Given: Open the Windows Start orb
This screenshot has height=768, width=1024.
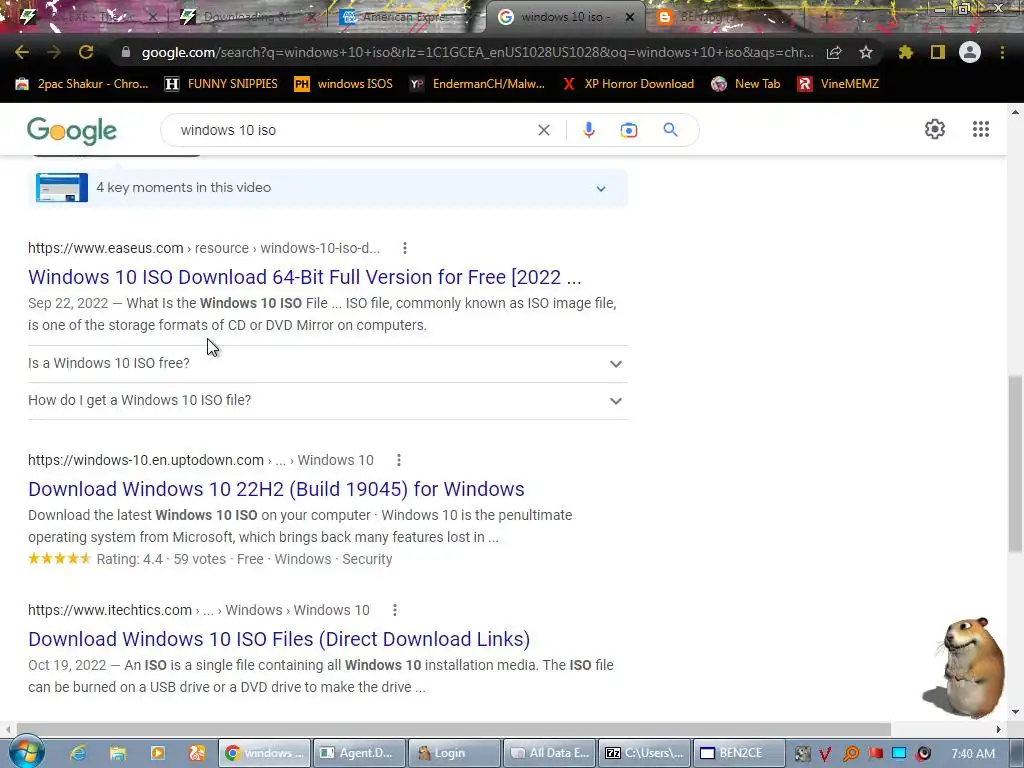Looking at the screenshot, I should coord(26,752).
